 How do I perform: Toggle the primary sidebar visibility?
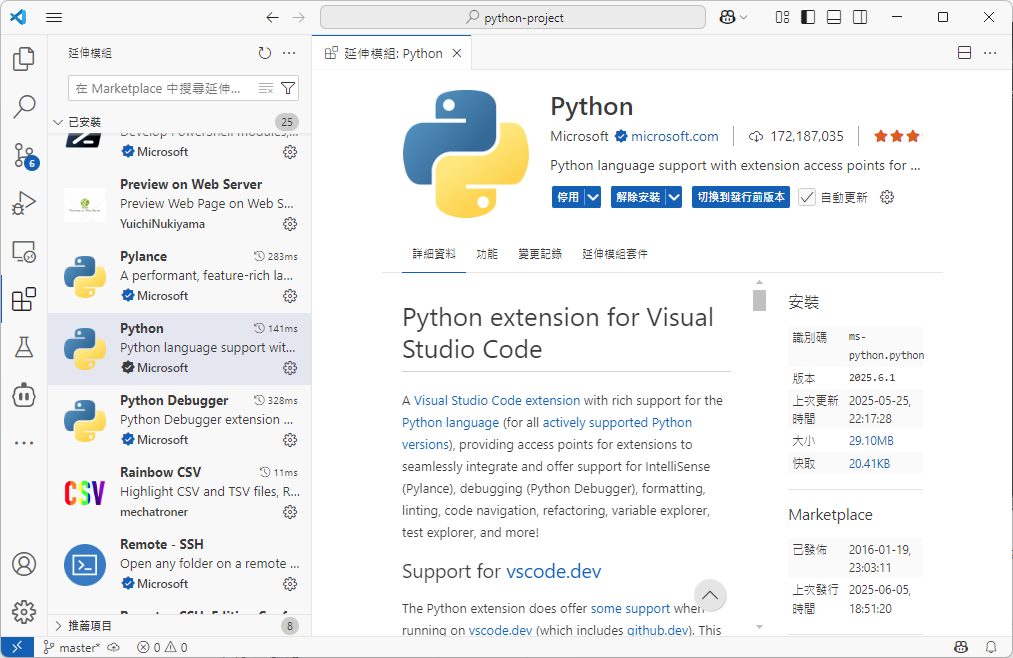[806, 17]
